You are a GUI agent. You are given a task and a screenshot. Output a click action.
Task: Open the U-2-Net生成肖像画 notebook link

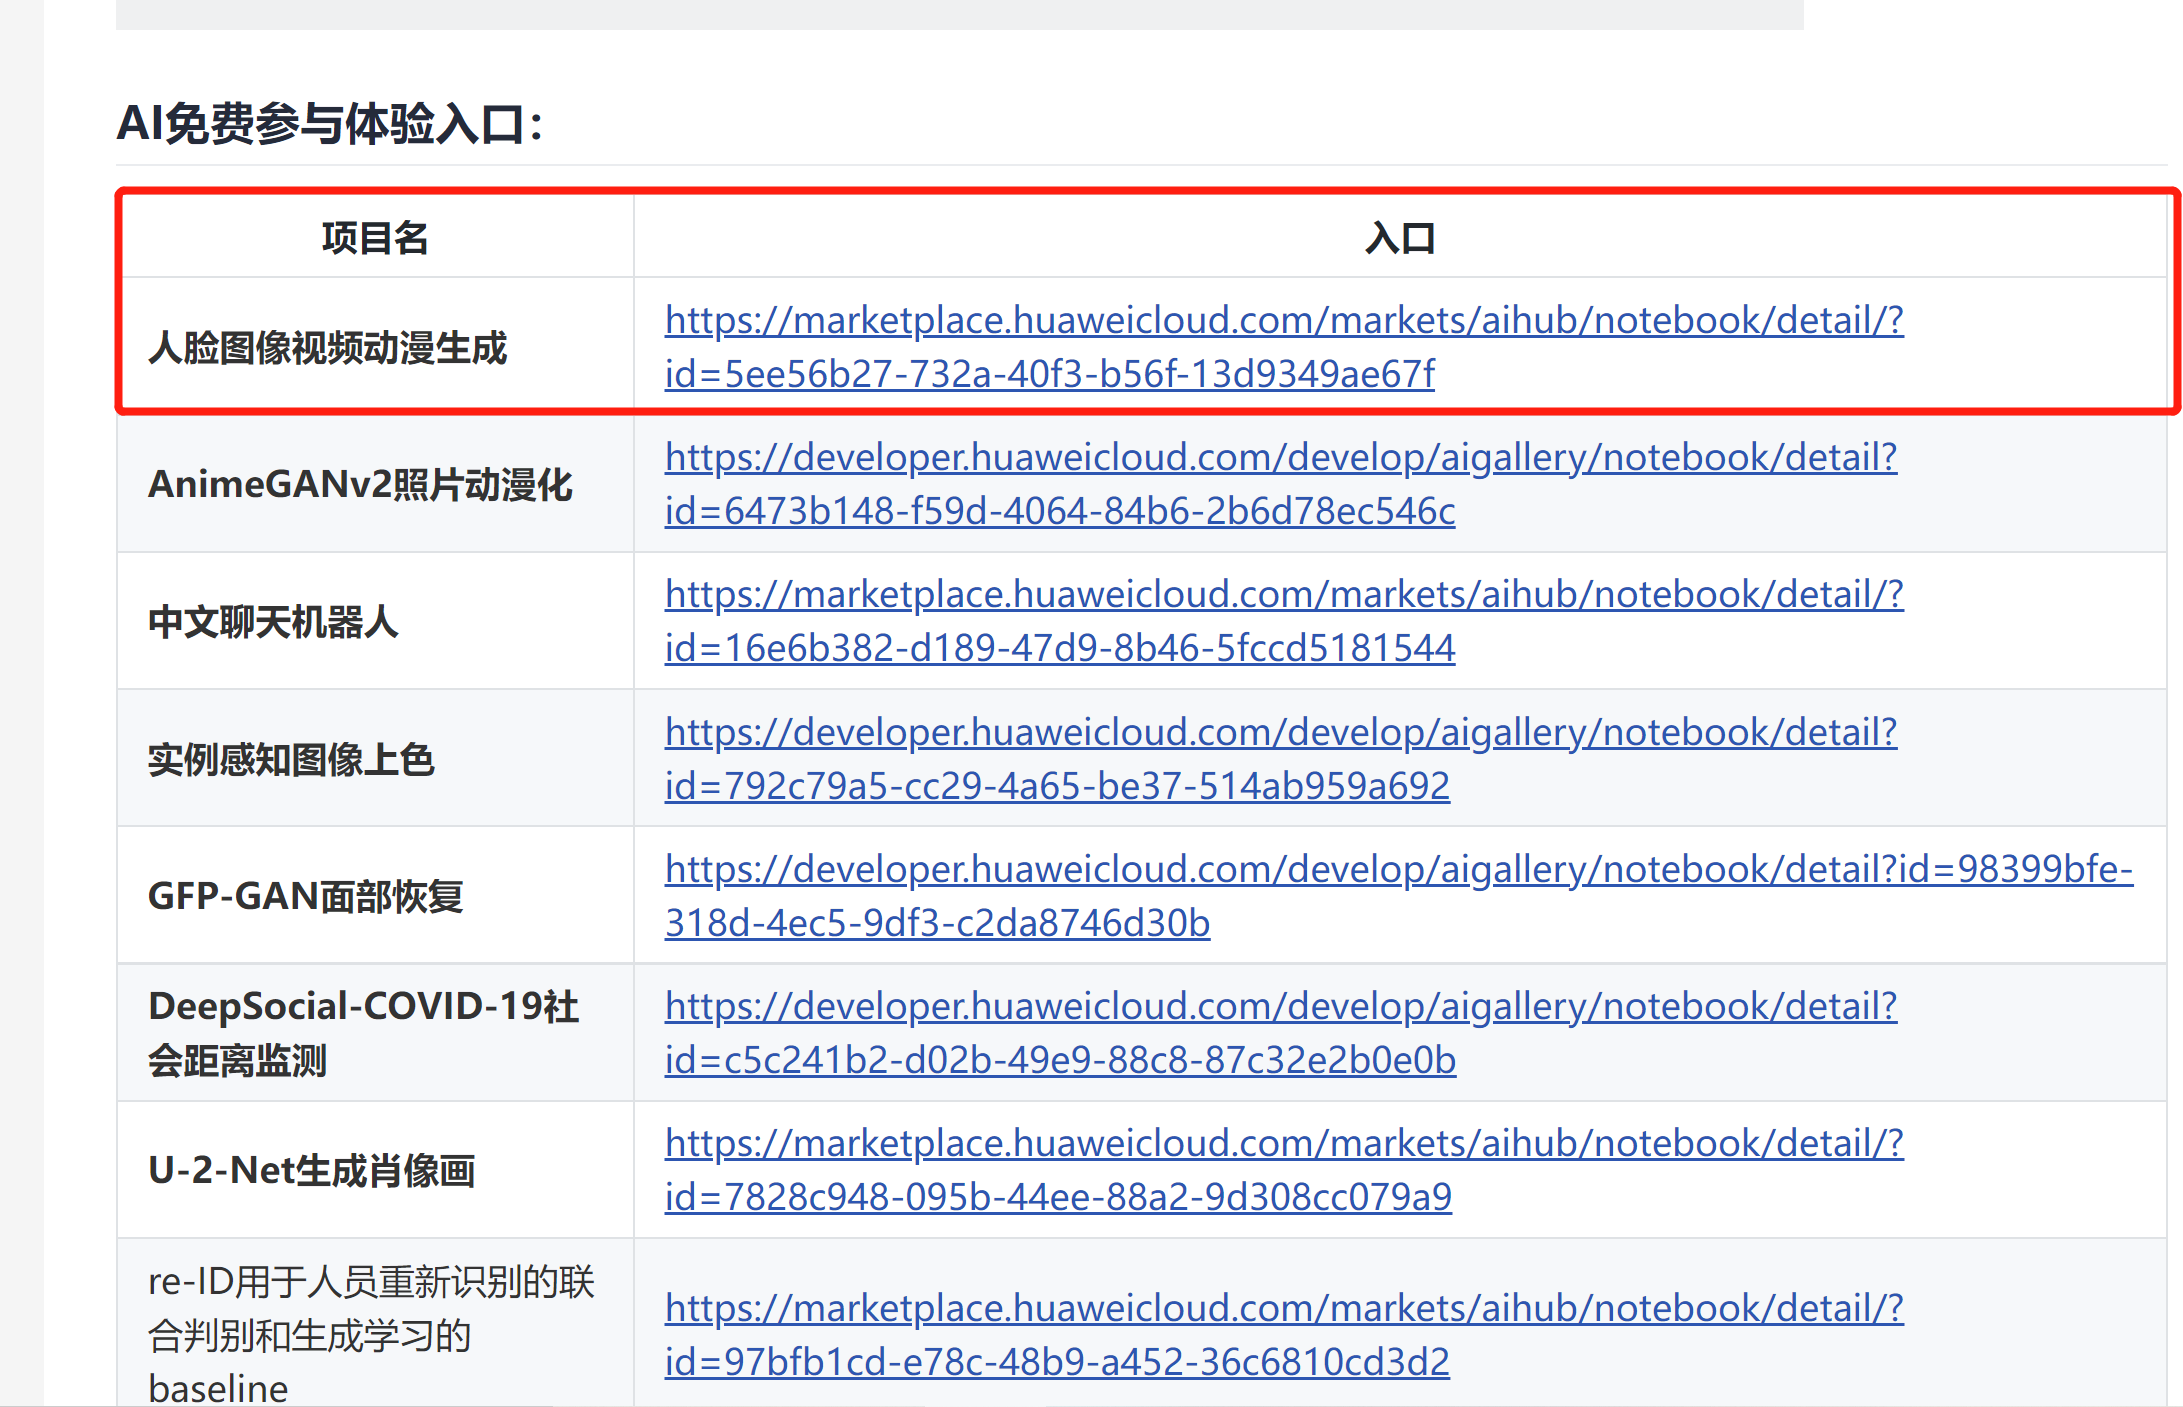(x=1283, y=1144)
